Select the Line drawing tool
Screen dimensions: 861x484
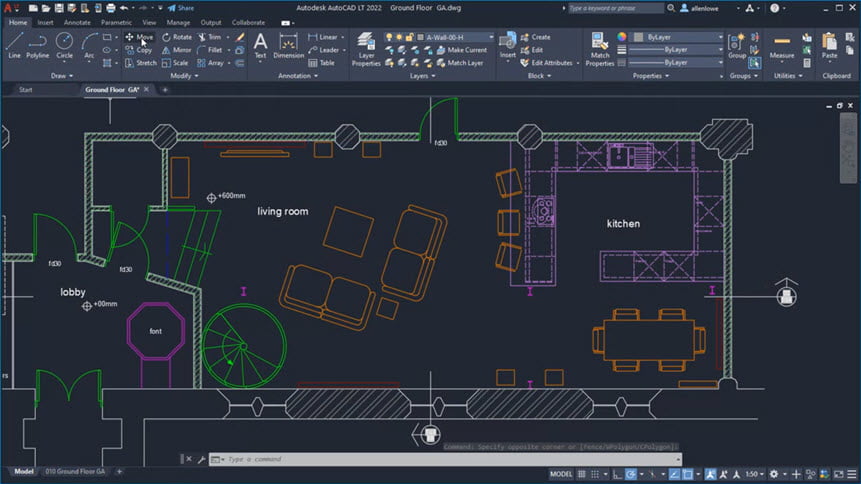(x=14, y=45)
